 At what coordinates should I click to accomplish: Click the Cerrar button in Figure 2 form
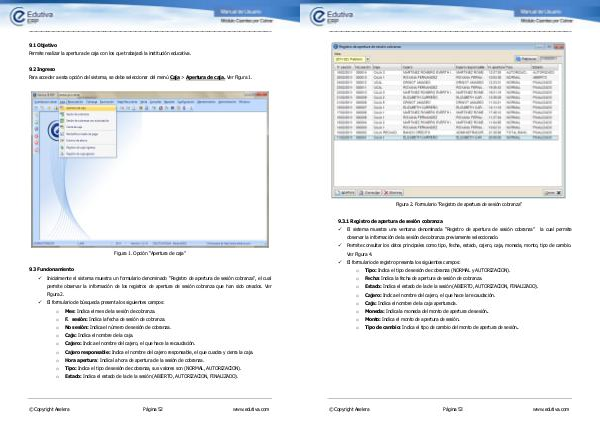(x=553, y=193)
